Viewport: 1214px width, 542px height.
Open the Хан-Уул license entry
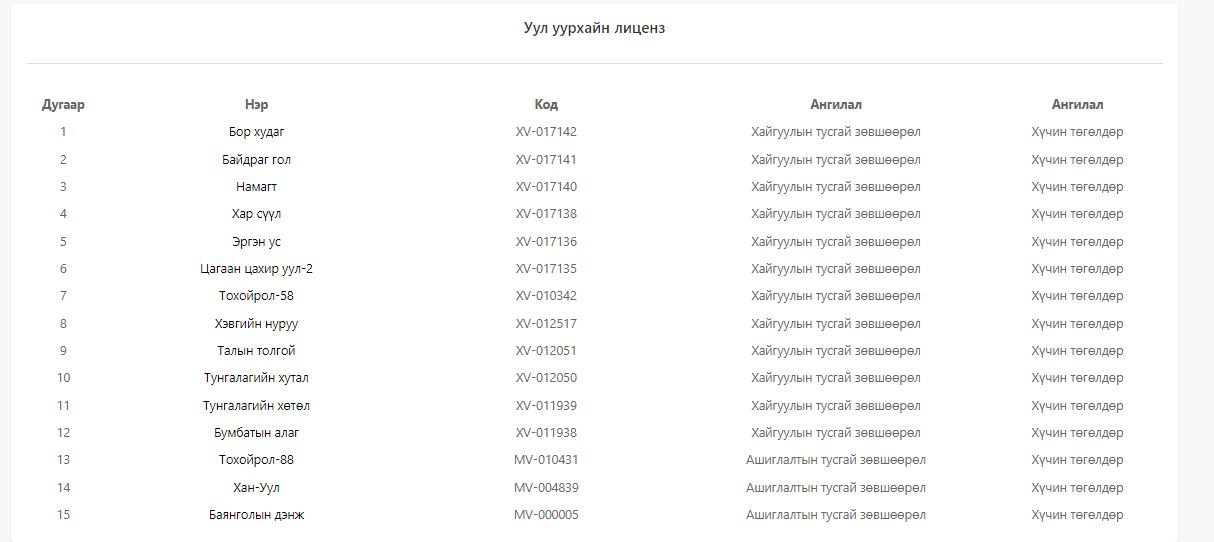pos(256,488)
